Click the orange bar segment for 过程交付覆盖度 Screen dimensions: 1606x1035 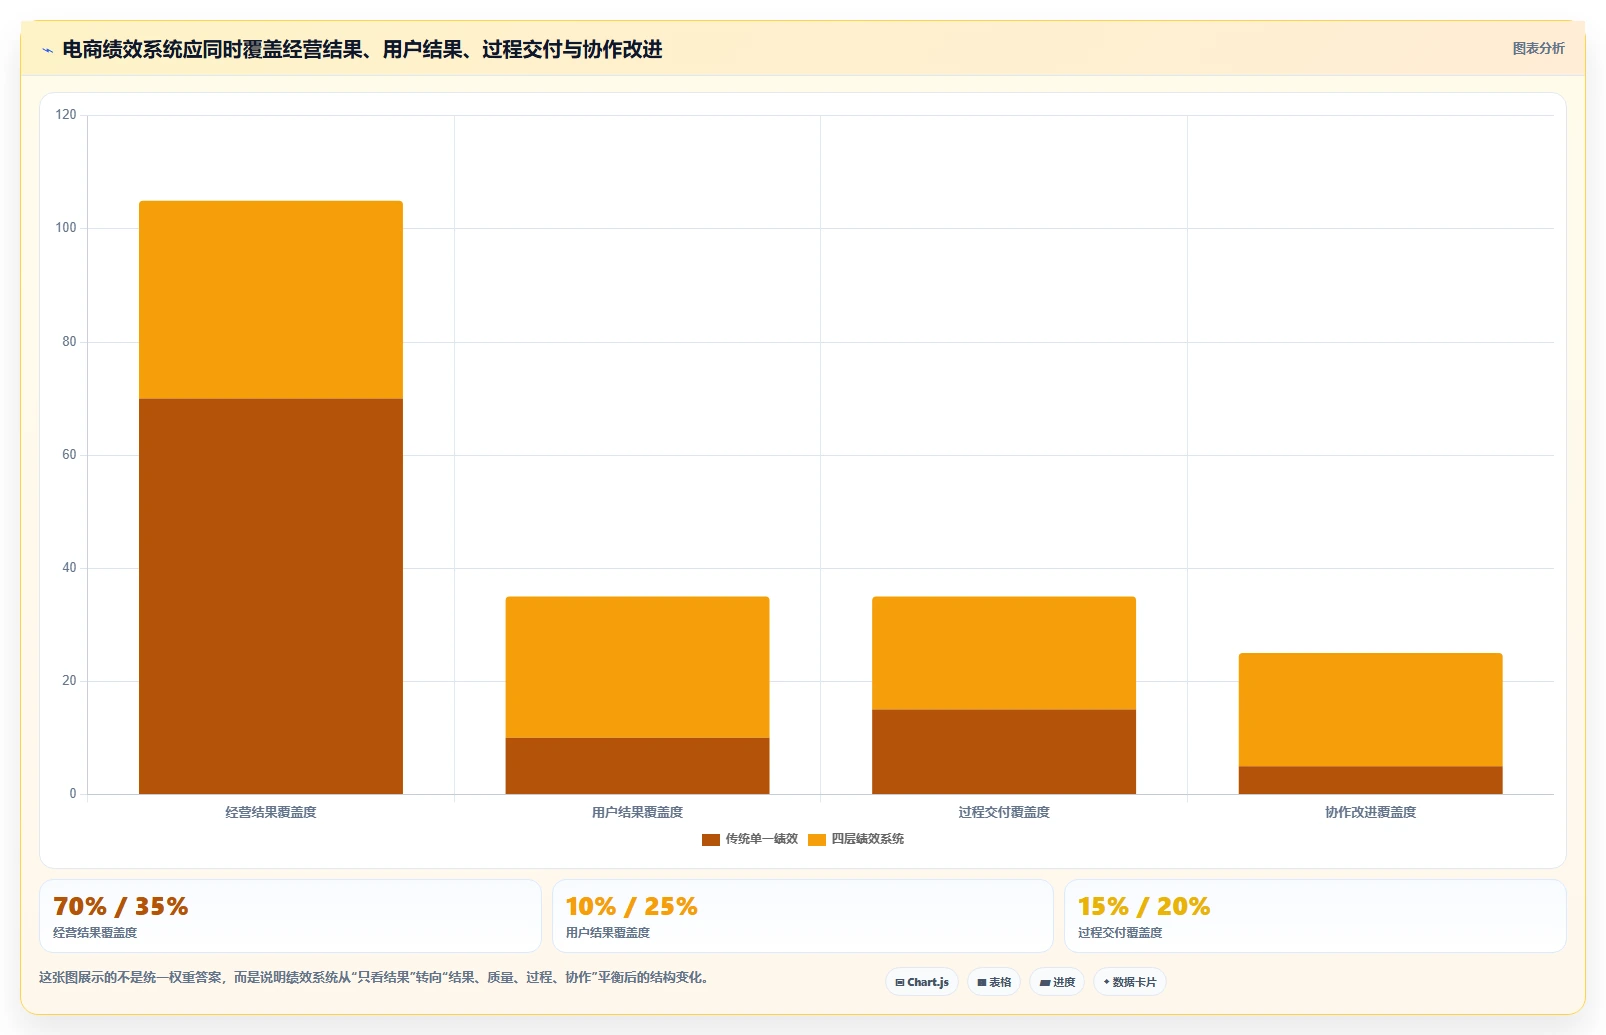[x=1004, y=653]
